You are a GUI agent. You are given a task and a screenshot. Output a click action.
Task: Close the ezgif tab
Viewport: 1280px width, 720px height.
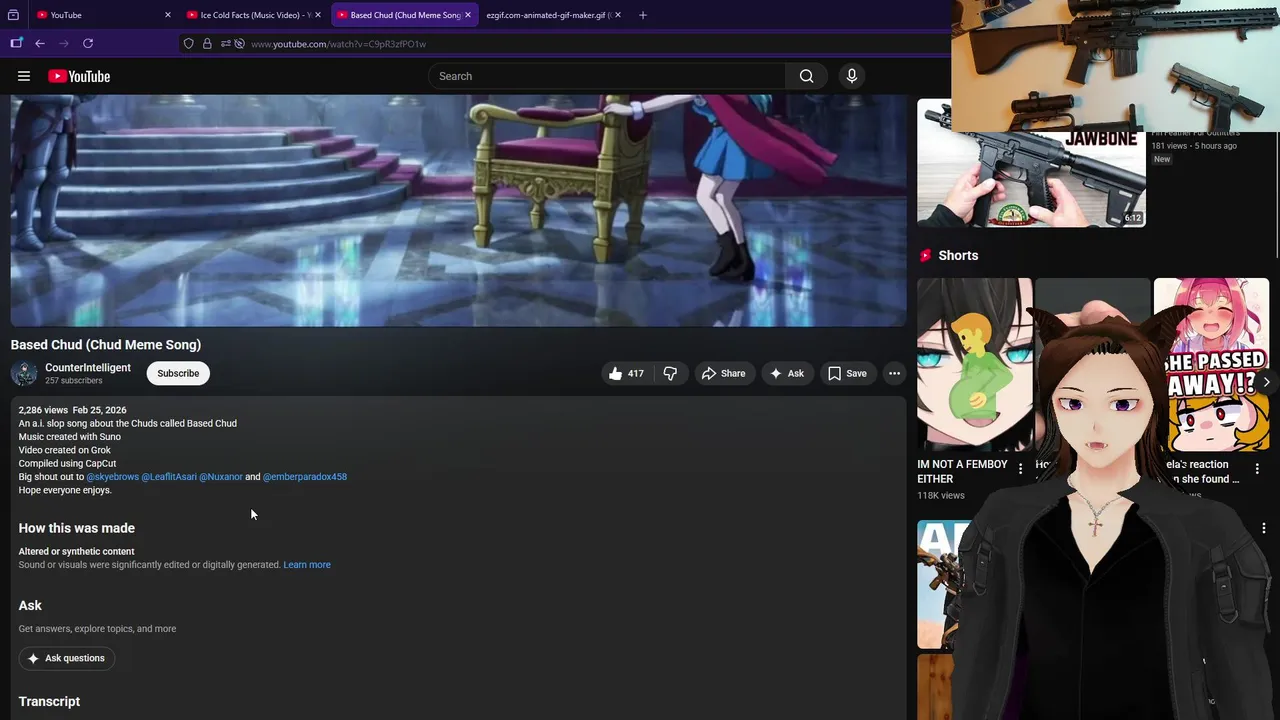[618, 15]
